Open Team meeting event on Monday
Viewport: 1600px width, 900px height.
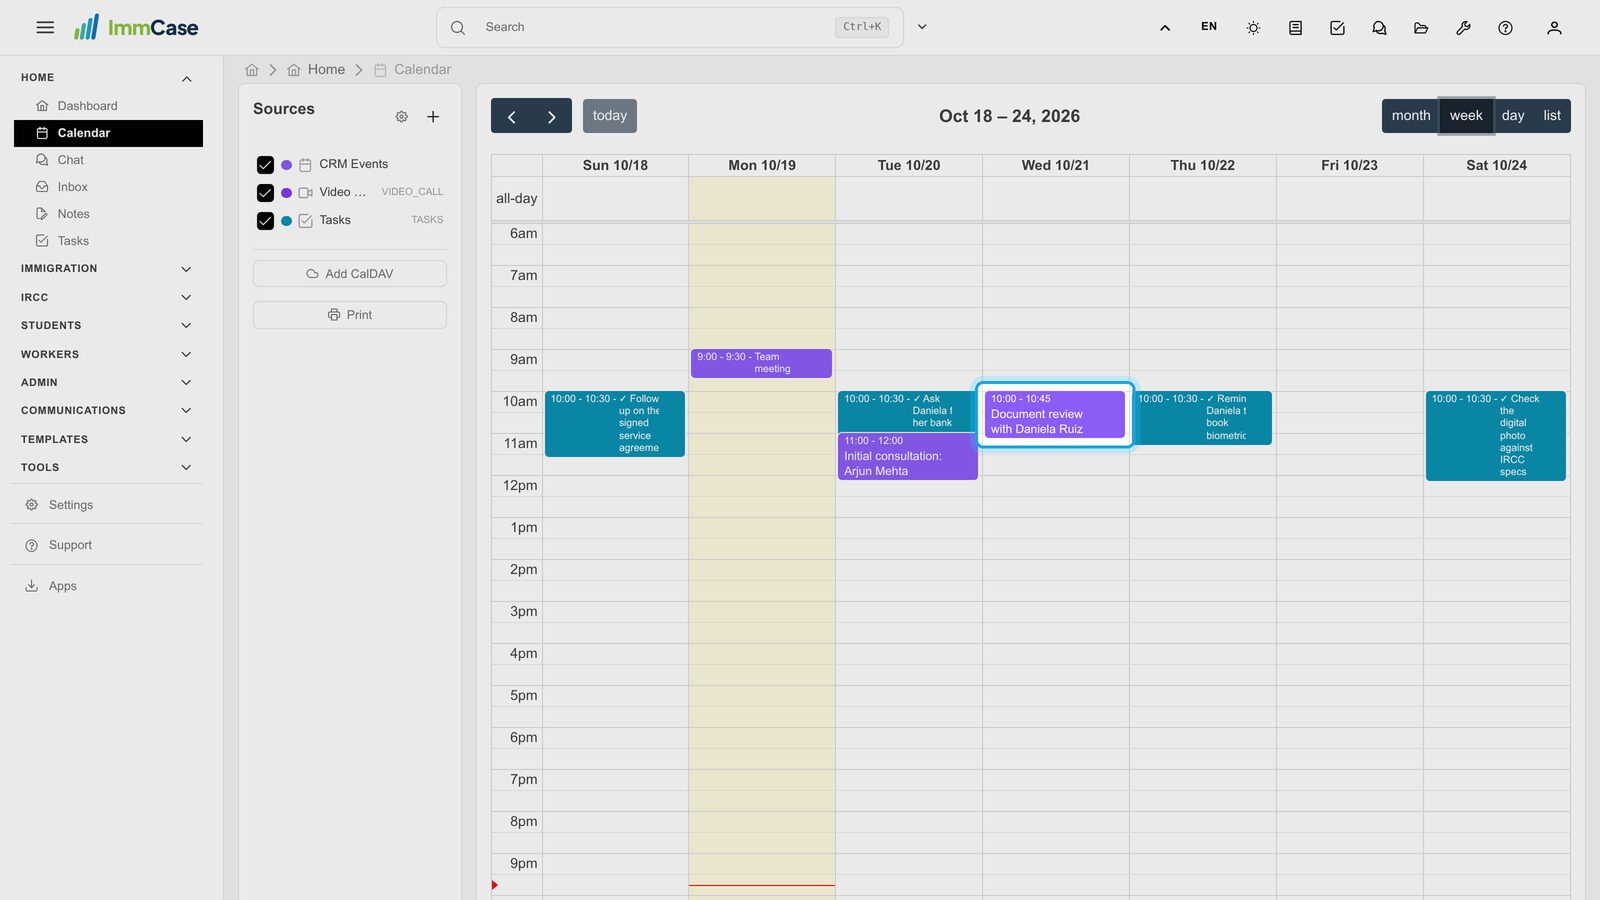coord(761,363)
